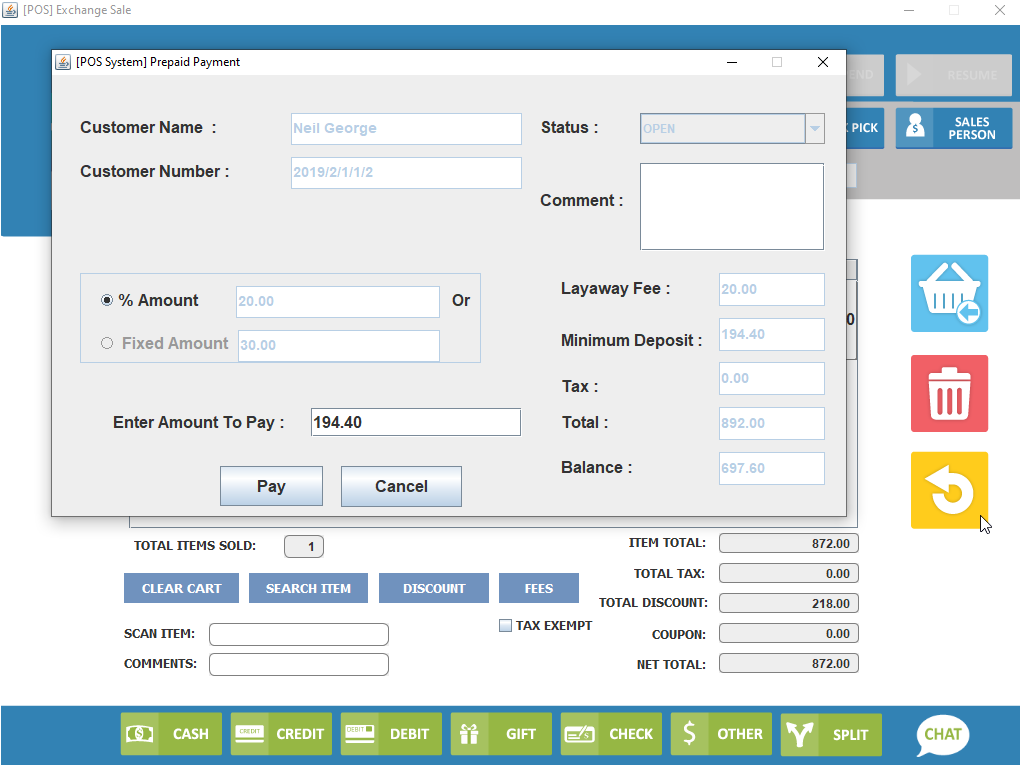1020x765 pixels.
Task: Click the Total Tax value box
Action: click(x=788, y=573)
